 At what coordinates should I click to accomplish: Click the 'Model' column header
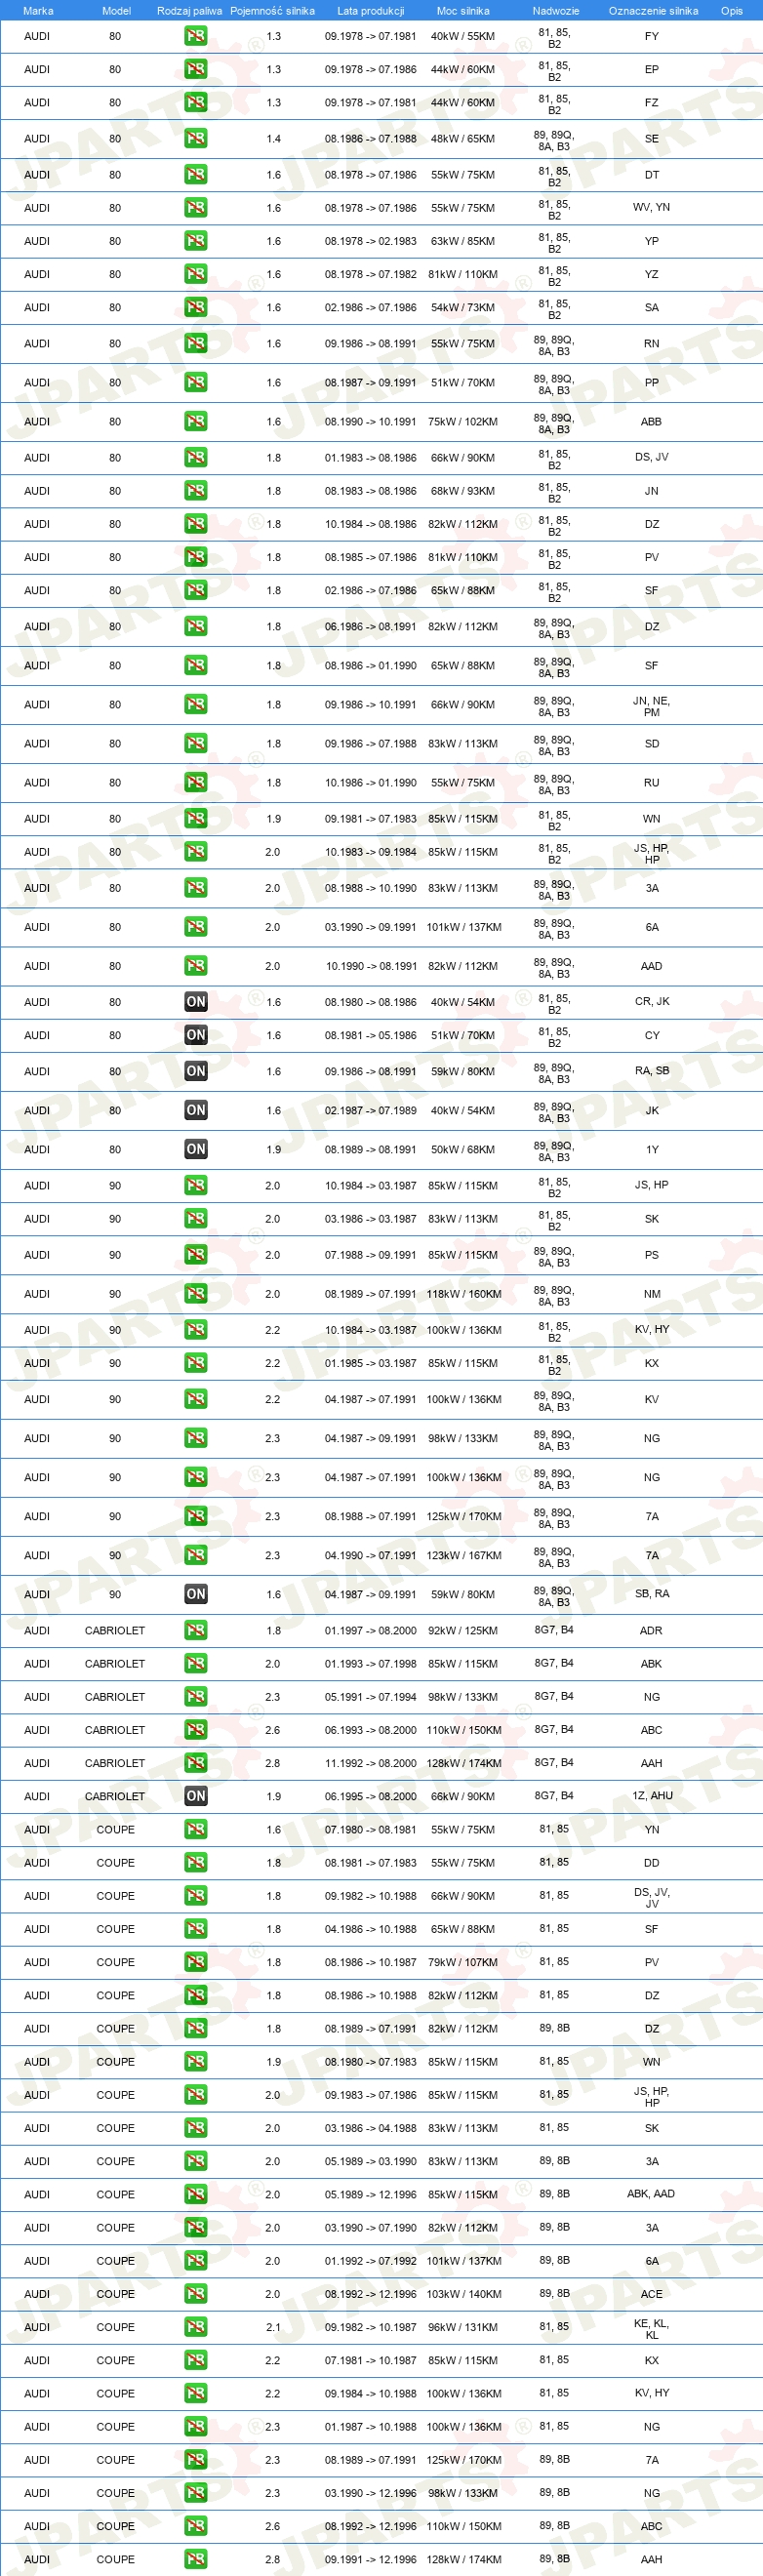click(x=116, y=11)
